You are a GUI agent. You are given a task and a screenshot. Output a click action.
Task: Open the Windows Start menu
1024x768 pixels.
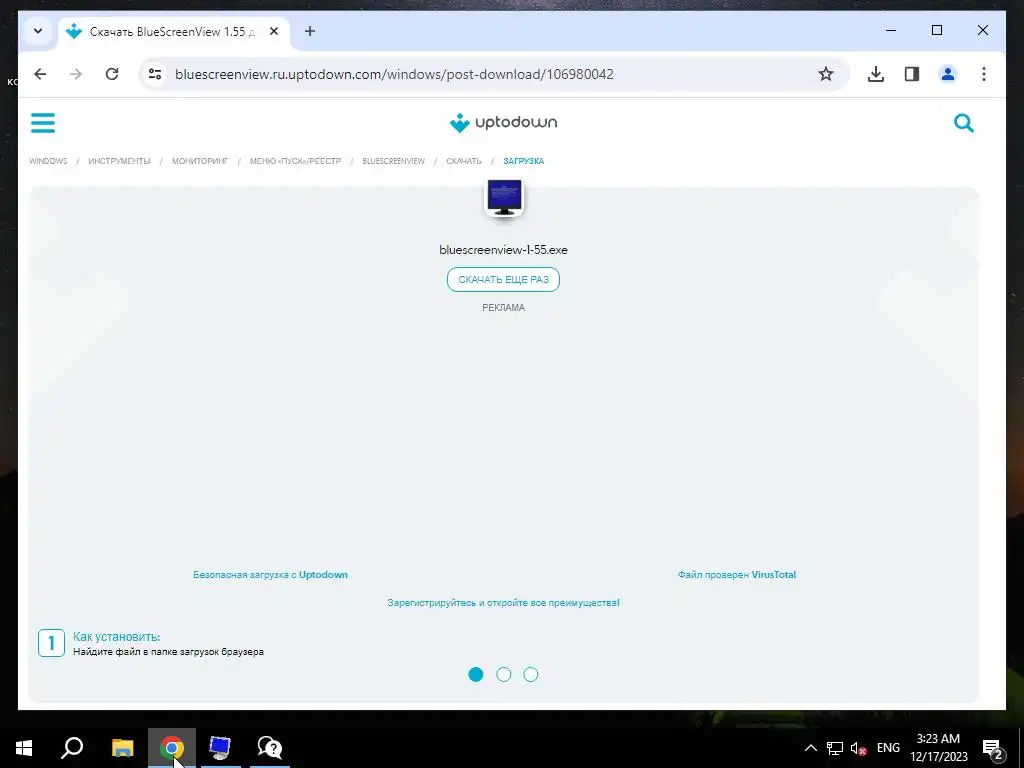point(24,748)
